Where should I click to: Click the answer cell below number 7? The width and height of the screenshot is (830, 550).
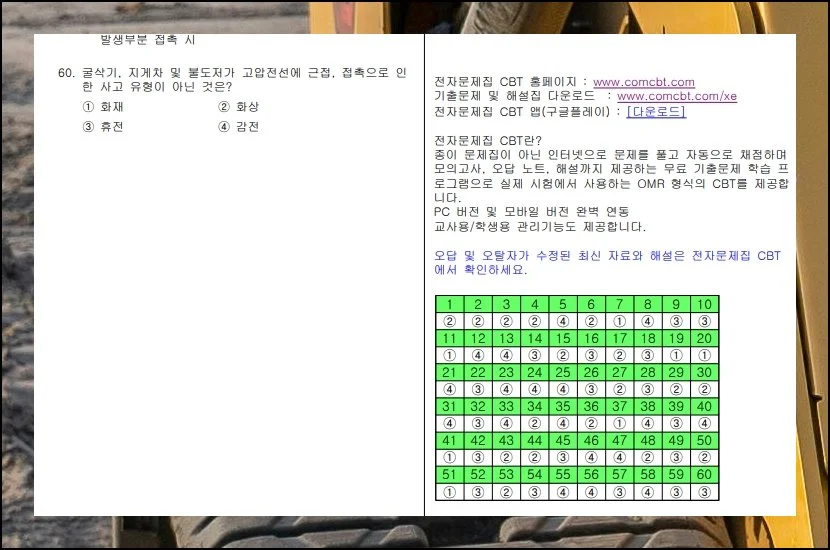tap(619, 321)
